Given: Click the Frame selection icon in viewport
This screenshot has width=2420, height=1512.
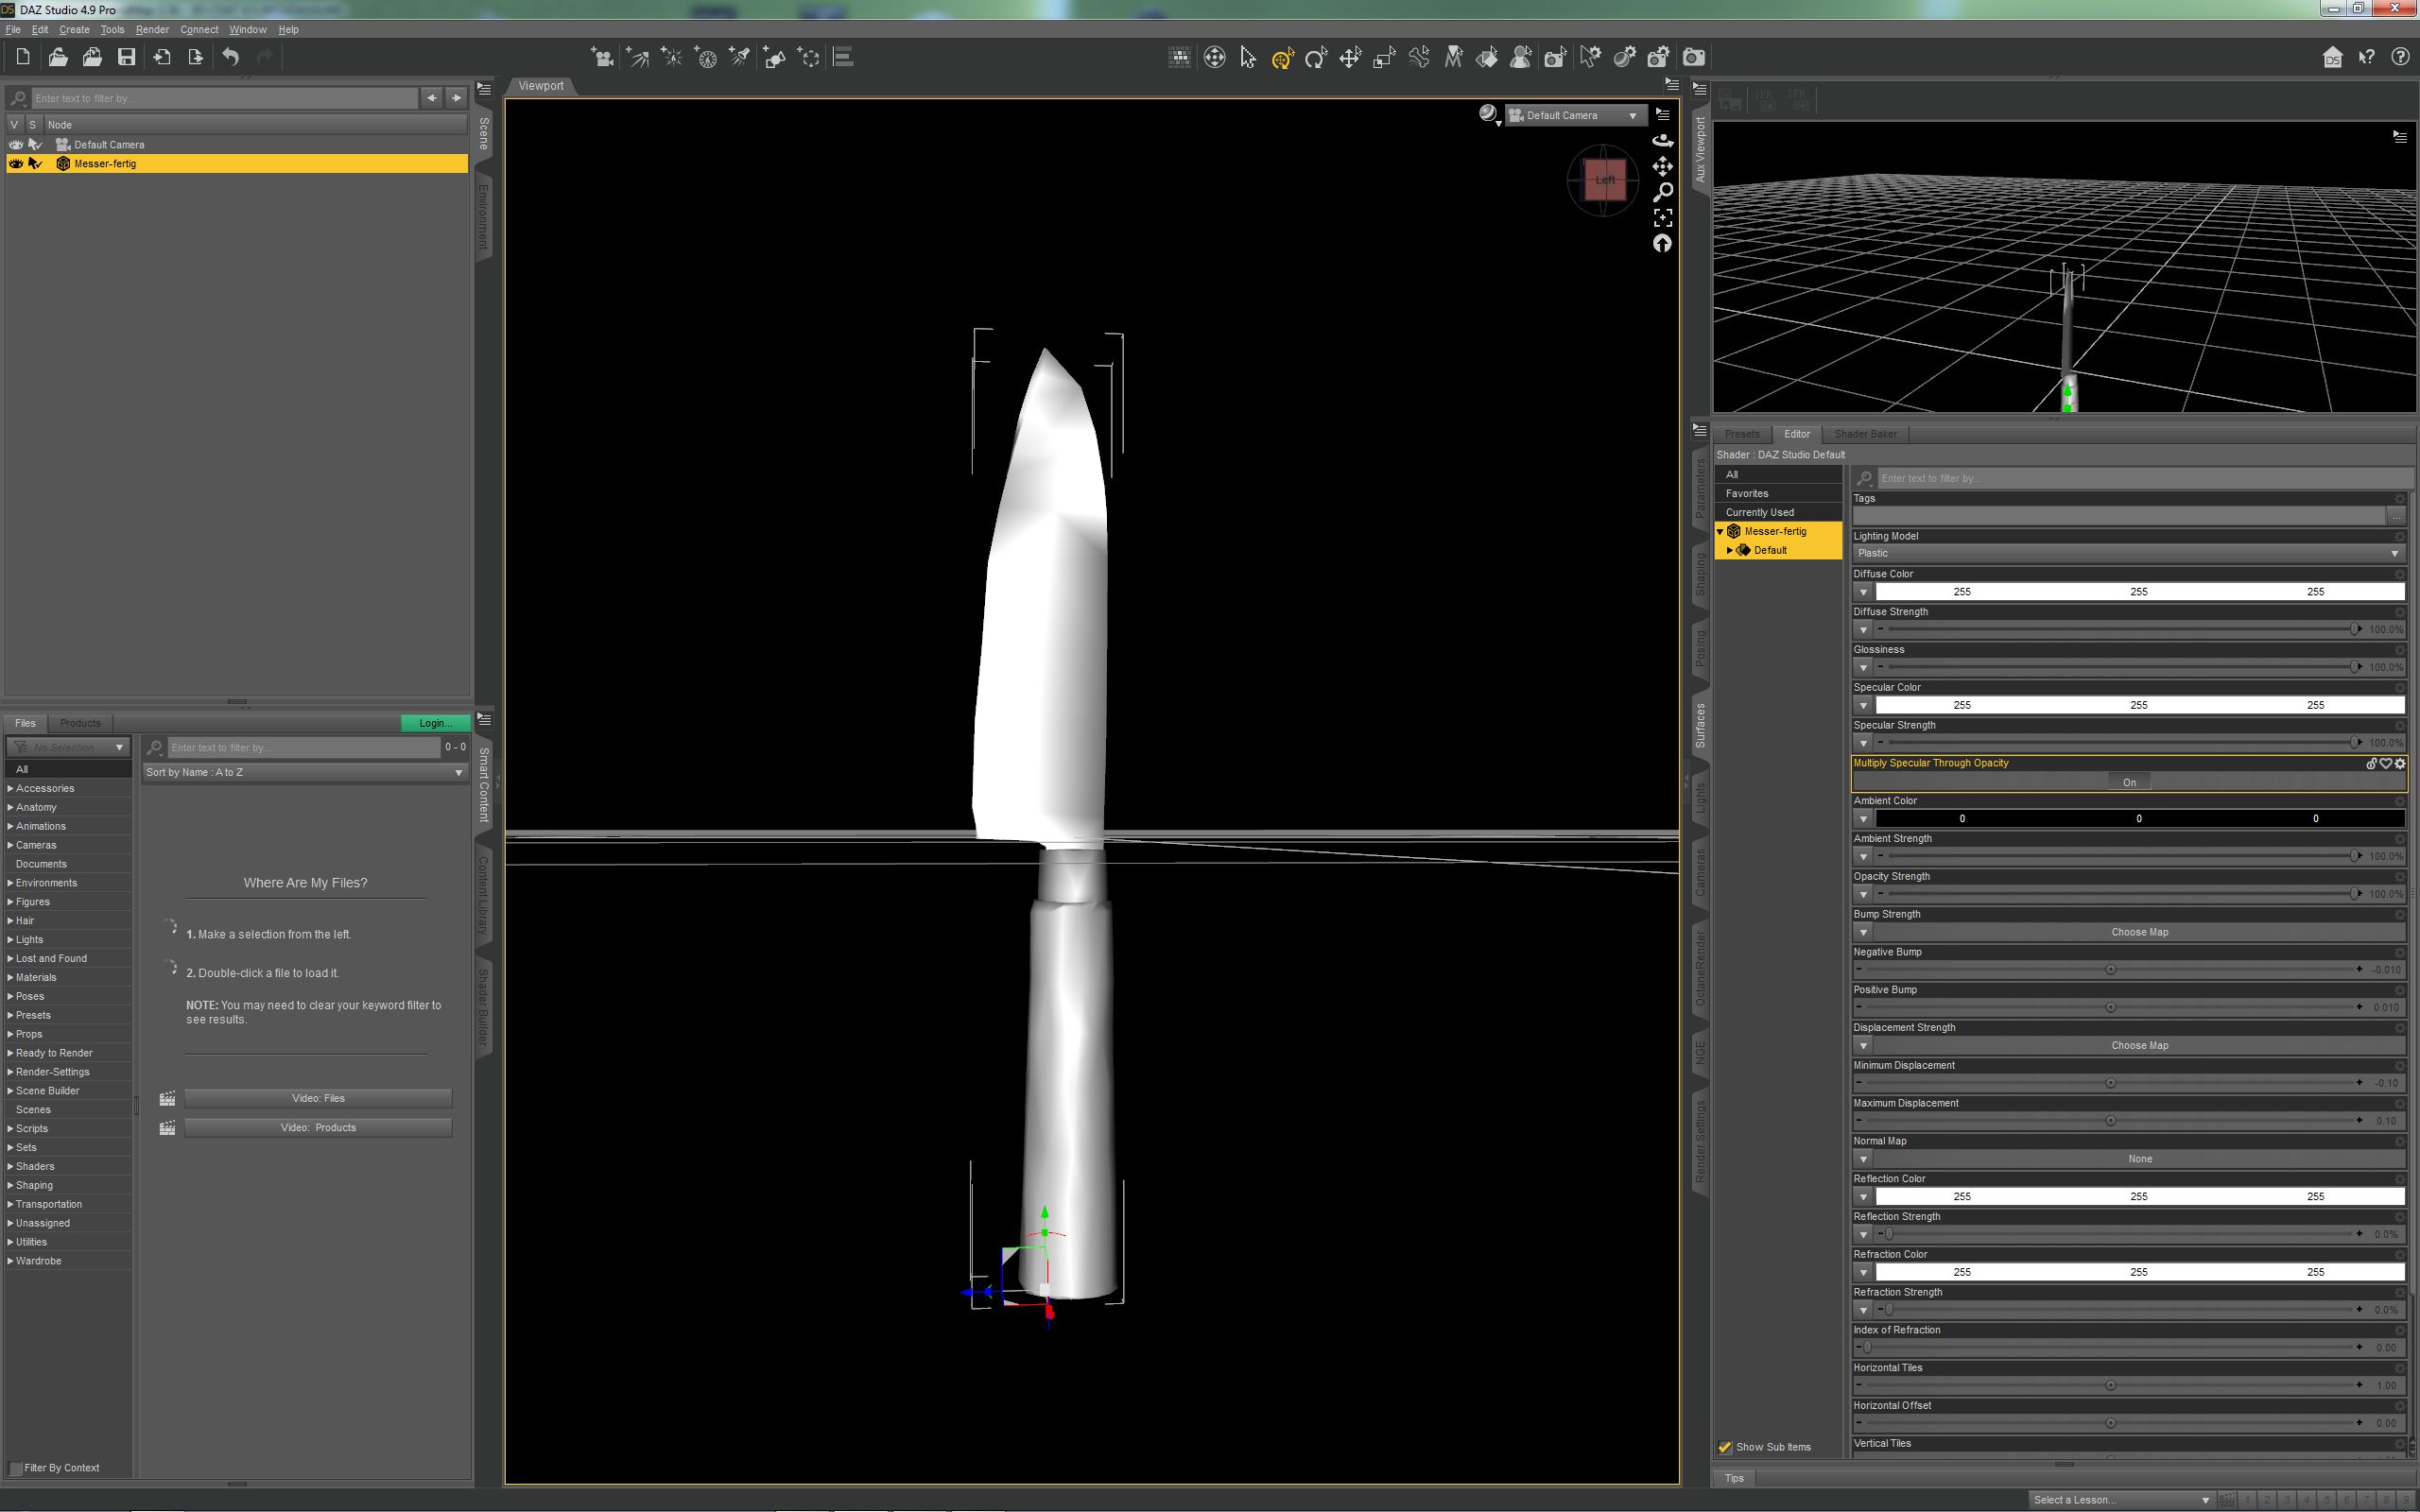Looking at the screenshot, I should (1662, 217).
